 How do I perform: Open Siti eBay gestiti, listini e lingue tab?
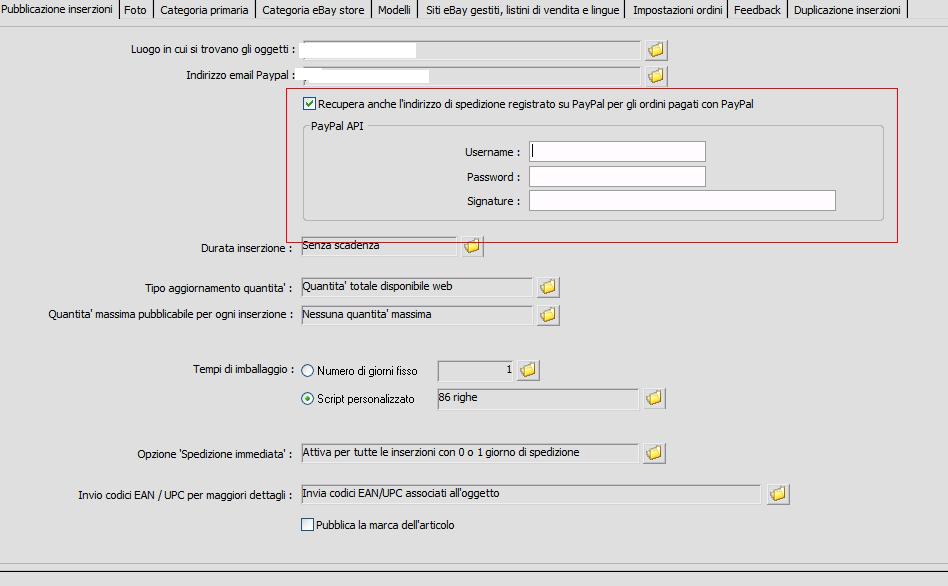522,10
